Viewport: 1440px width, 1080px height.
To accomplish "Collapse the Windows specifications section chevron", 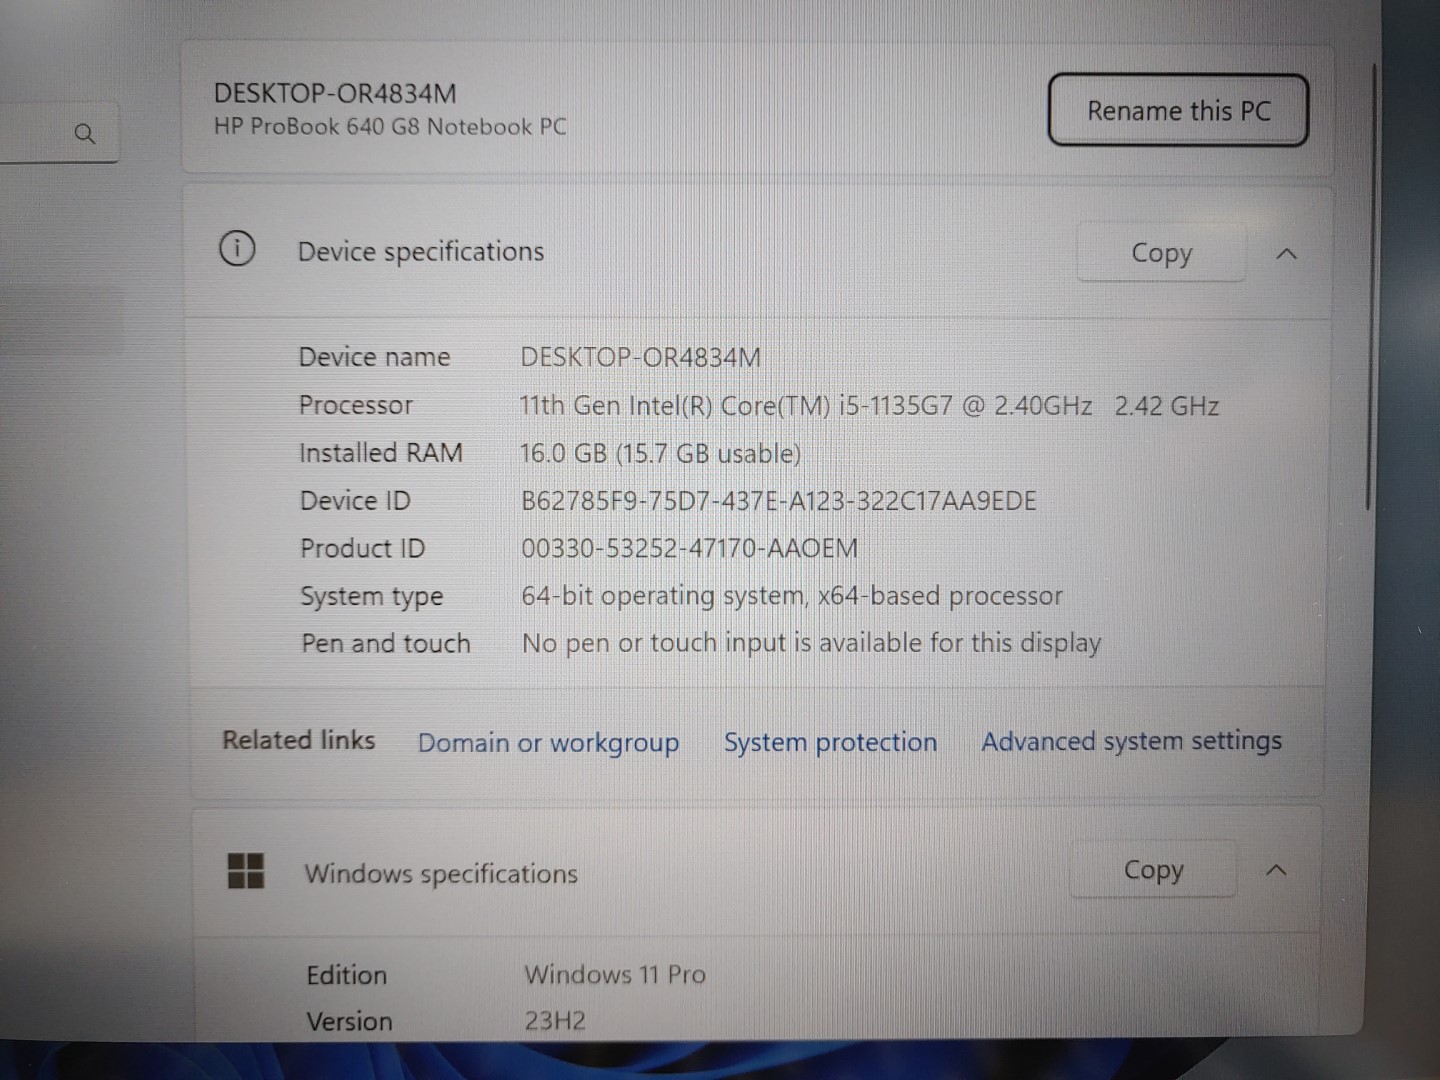I will [x=1276, y=870].
